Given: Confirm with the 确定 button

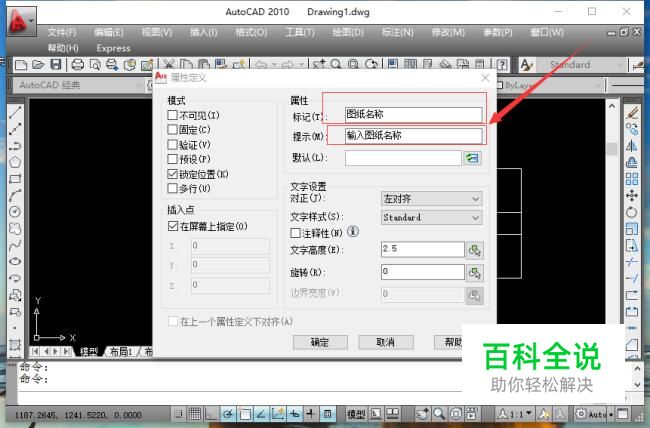Looking at the screenshot, I should (320, 342).
